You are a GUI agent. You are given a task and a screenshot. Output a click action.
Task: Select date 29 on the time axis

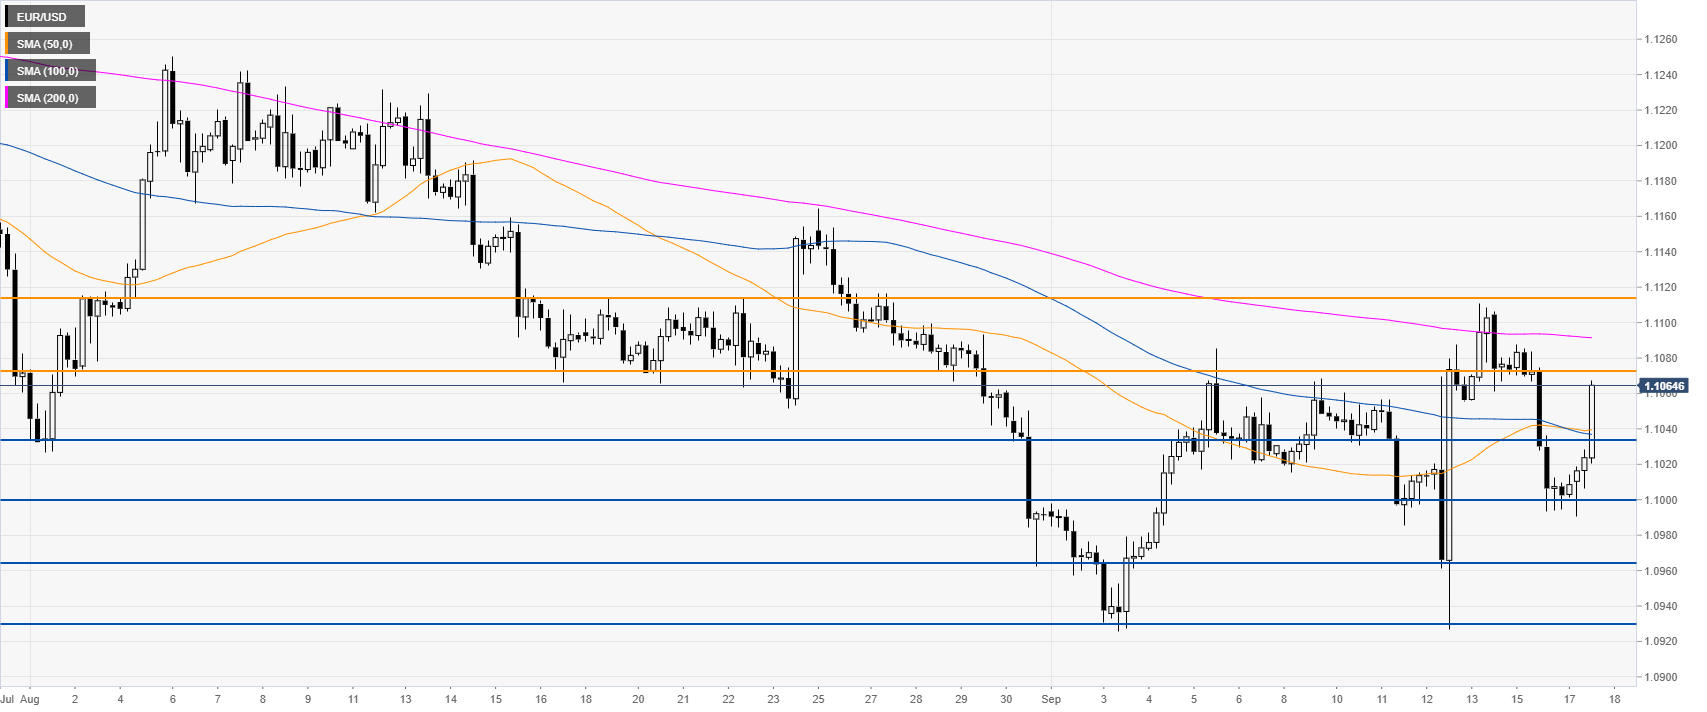(961, 699)
